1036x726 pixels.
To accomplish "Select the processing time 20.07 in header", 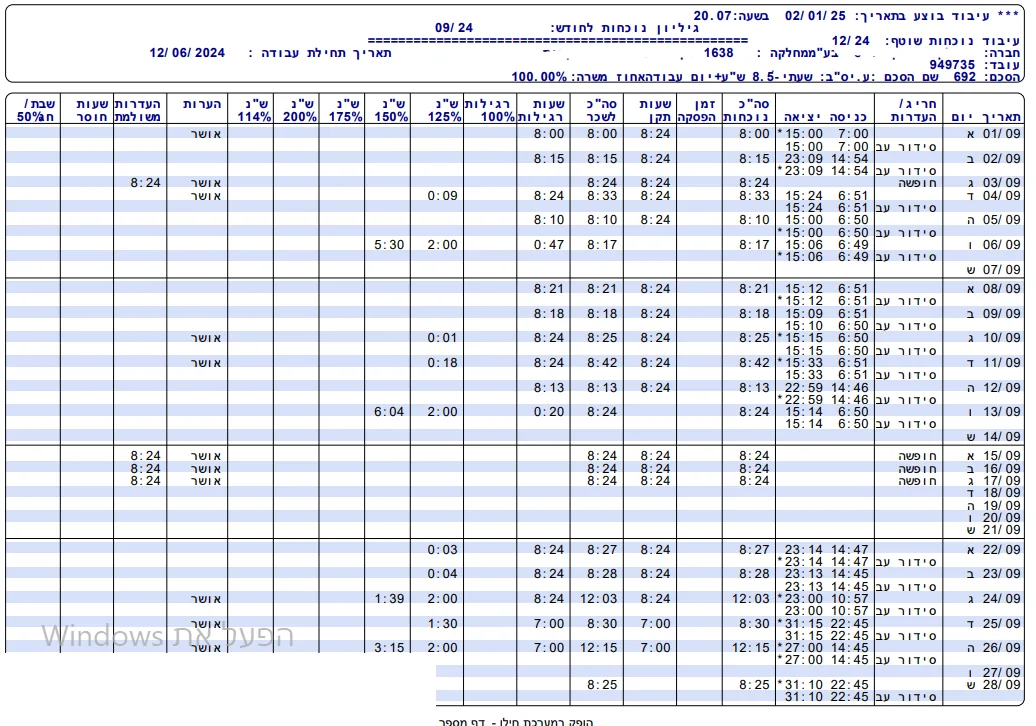I will [x=712, y=15].
